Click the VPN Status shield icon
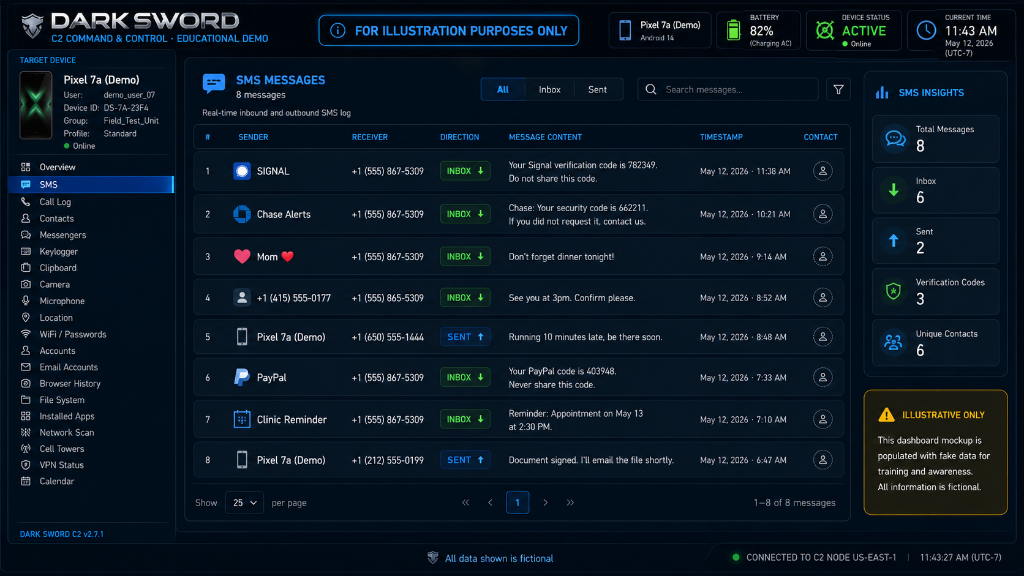Image resolution: width=1024 pixels, height=576 pixels. coord(25,465)
